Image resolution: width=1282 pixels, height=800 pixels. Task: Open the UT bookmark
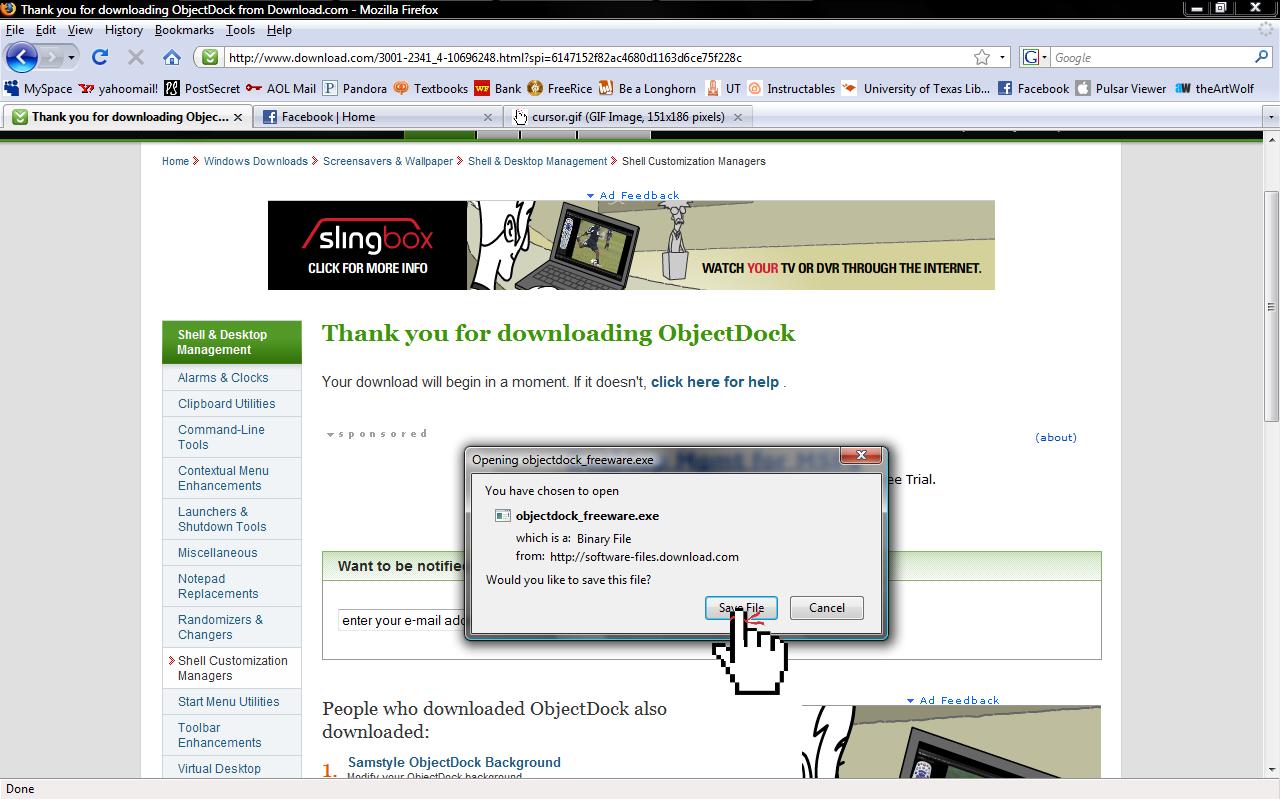(723, 88)
